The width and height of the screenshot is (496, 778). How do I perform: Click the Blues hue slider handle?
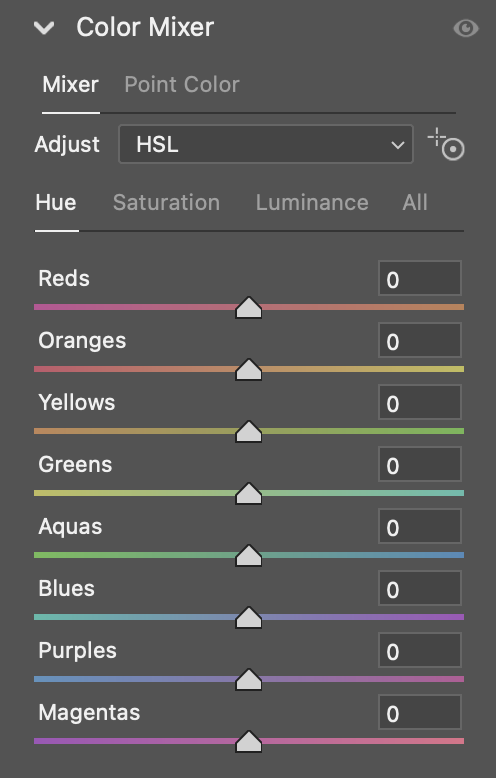(x=248, y=618)
